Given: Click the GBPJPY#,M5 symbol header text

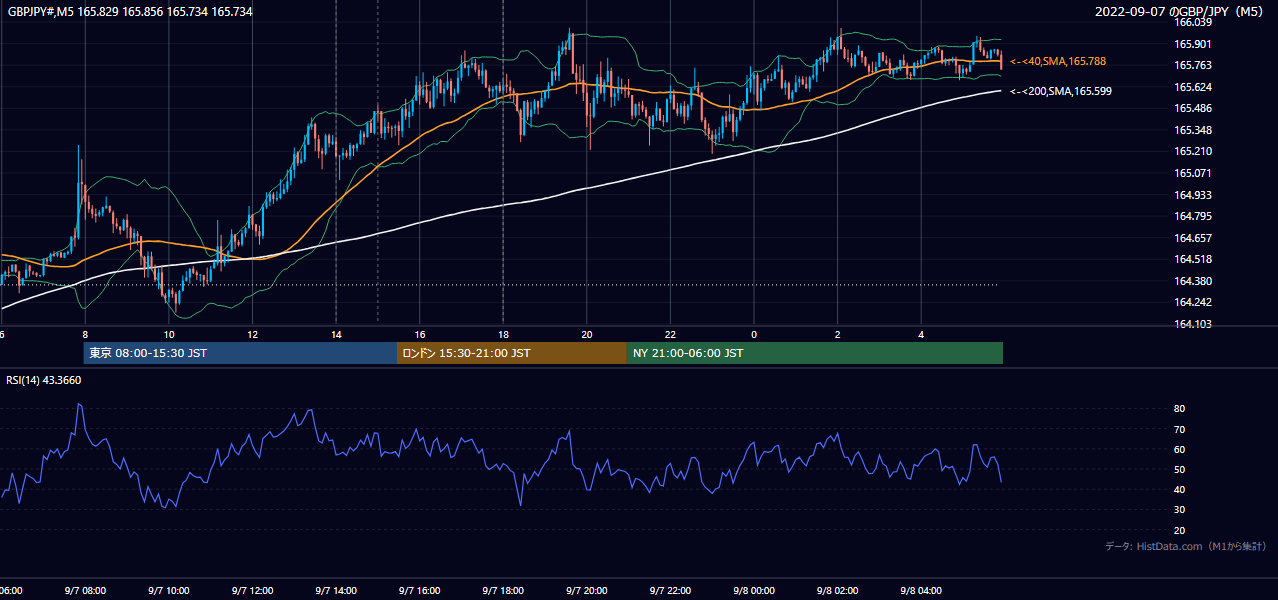Looking at the screenshot, I should click(x=130, y=11).
